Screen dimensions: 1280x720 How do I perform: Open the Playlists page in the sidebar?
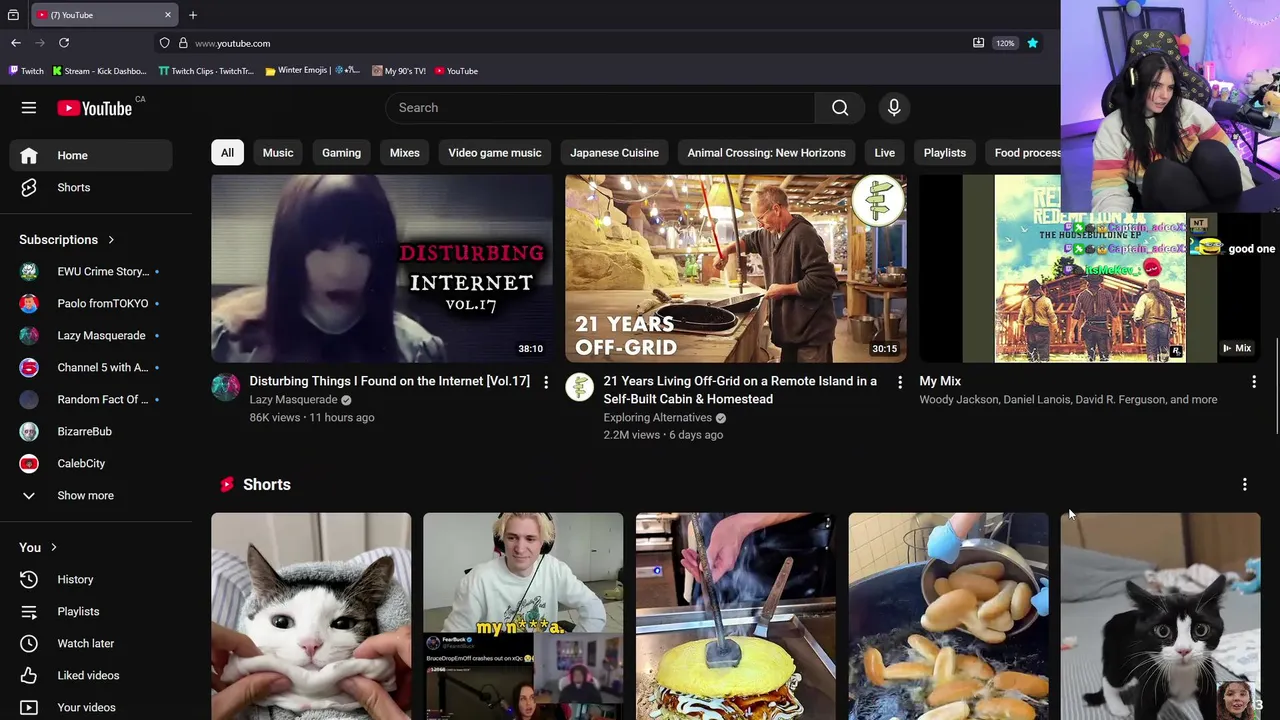(x=91, y=611)
